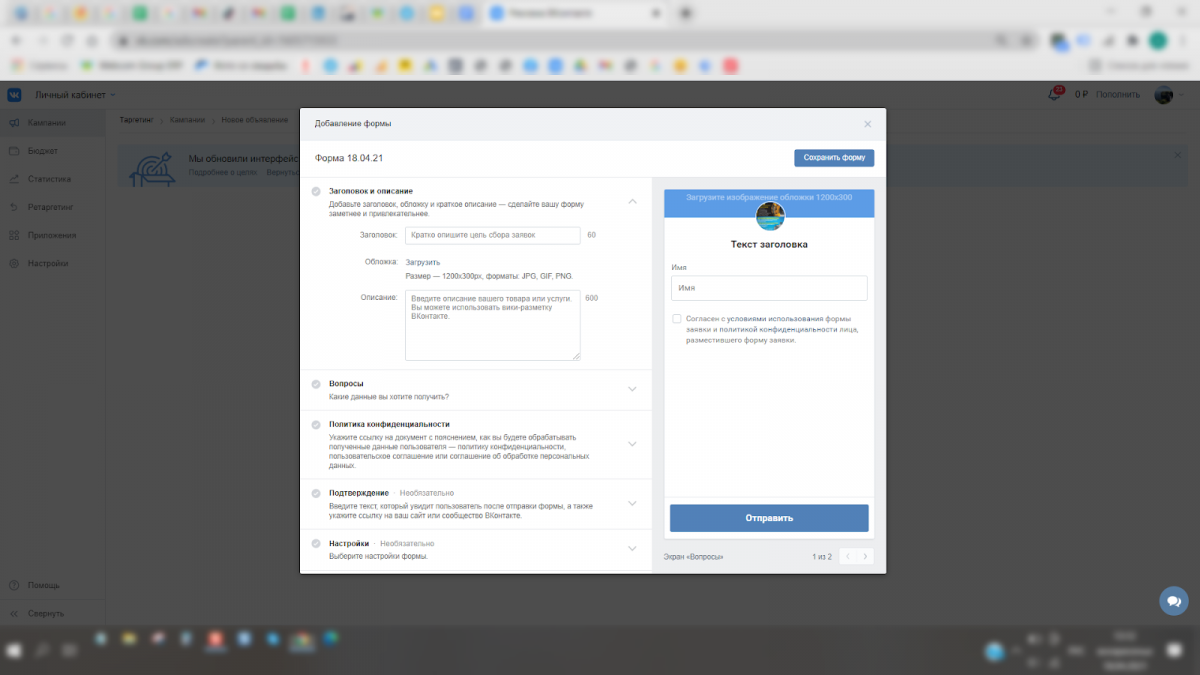Click the Приложения grid icon in sidebar
The image size is (1200, 675).
click(14, 236)
